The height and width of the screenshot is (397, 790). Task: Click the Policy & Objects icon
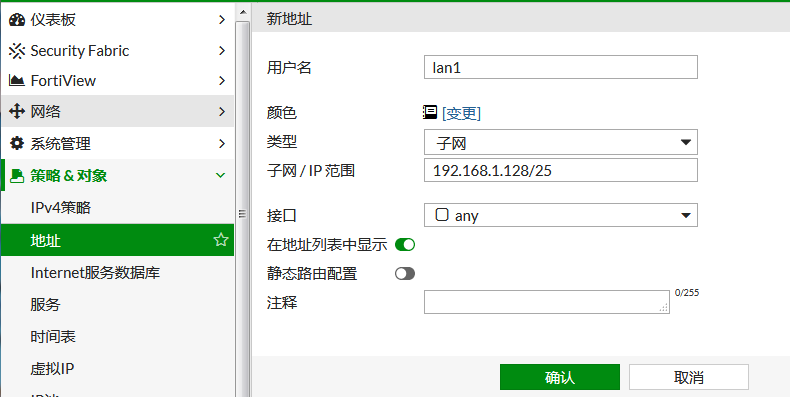(17, 176)
